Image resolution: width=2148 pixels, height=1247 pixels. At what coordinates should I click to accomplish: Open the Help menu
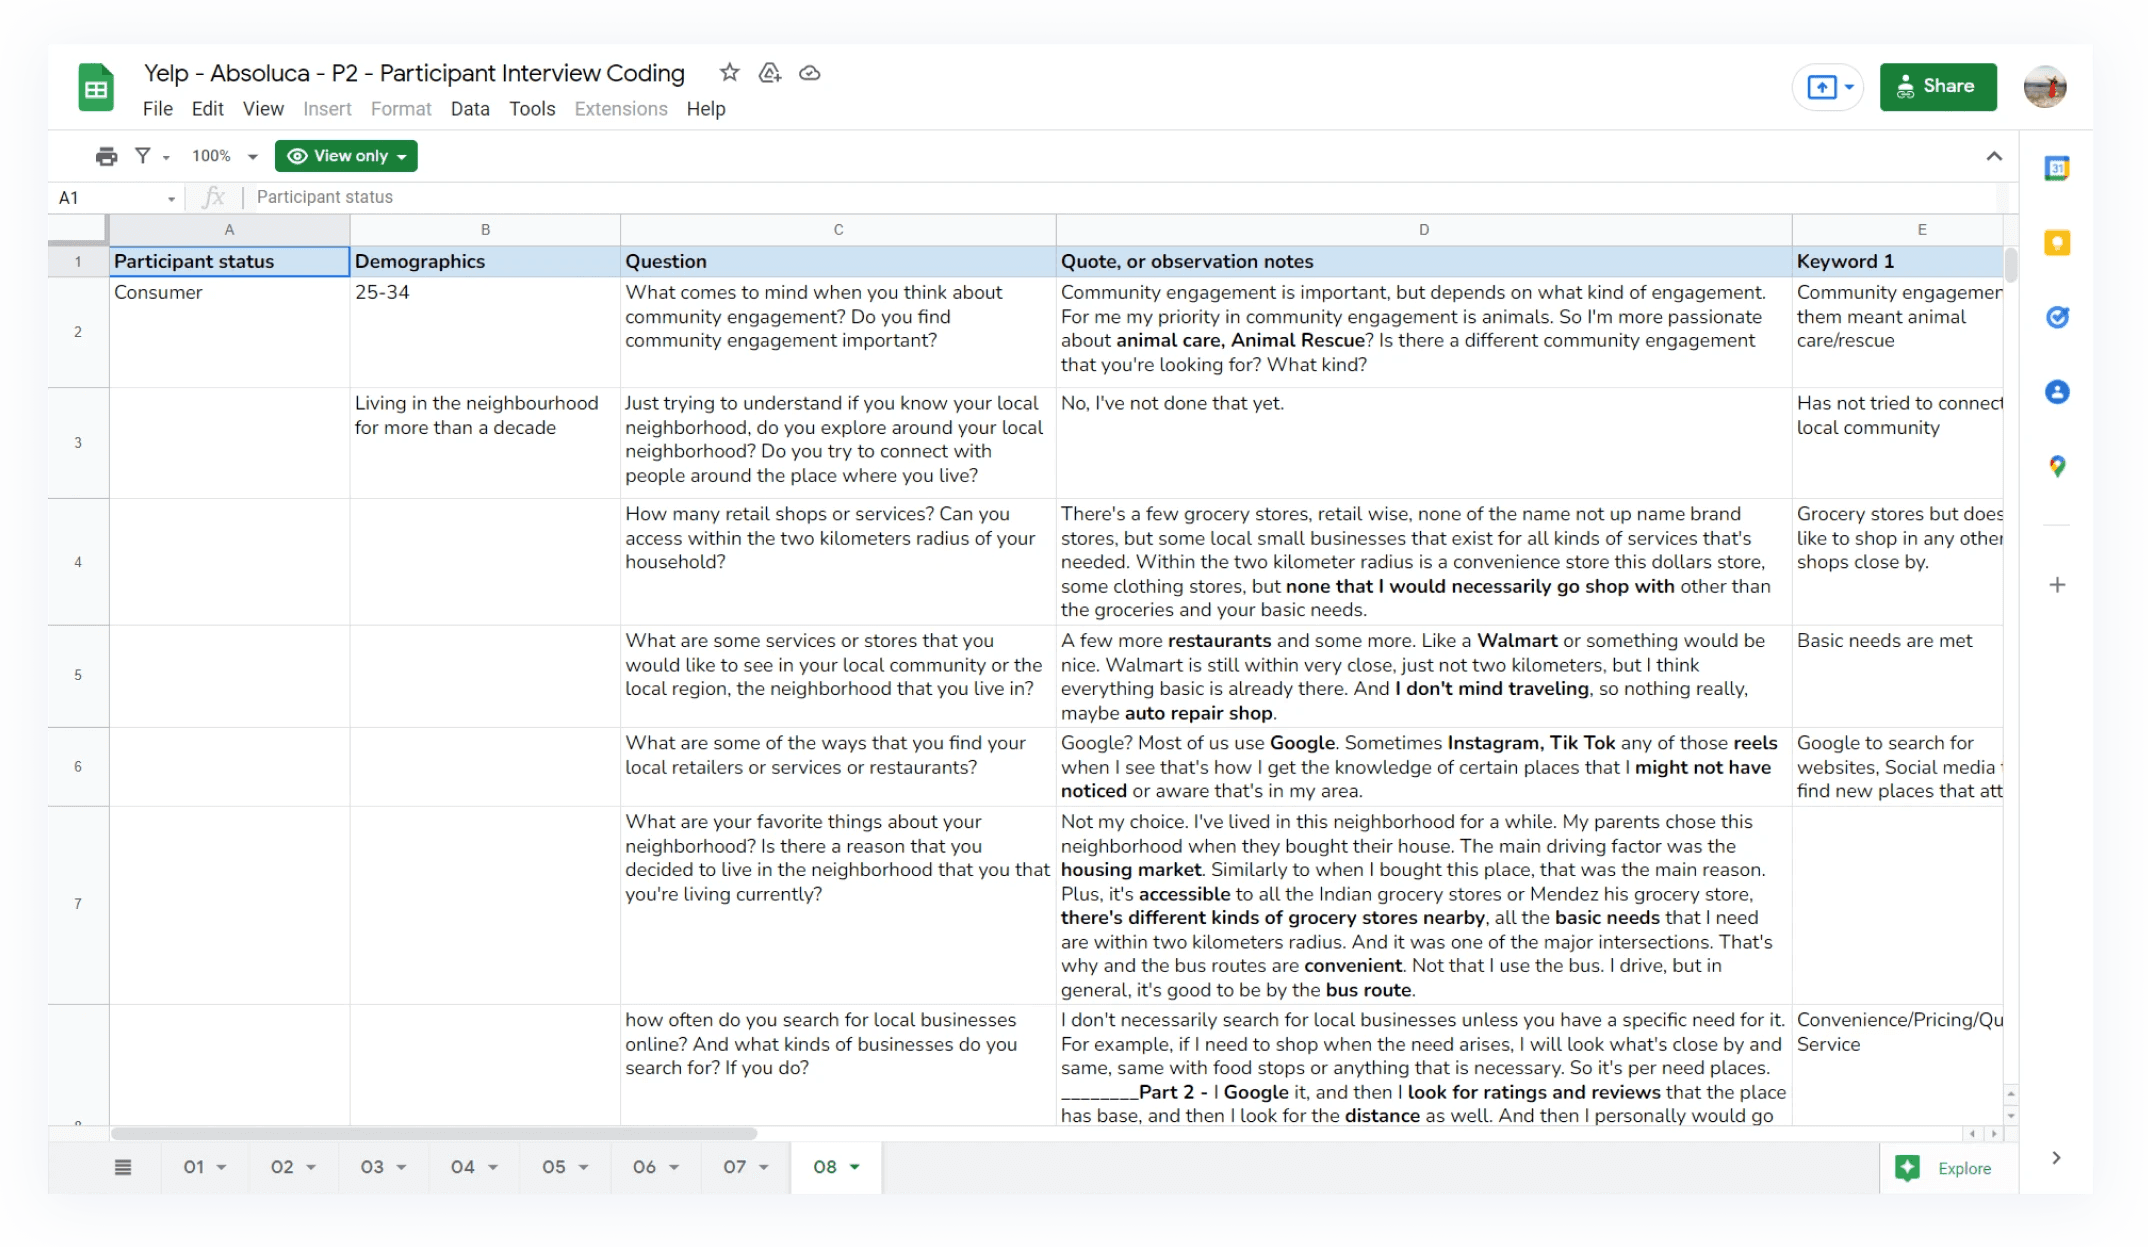[706, 109]
